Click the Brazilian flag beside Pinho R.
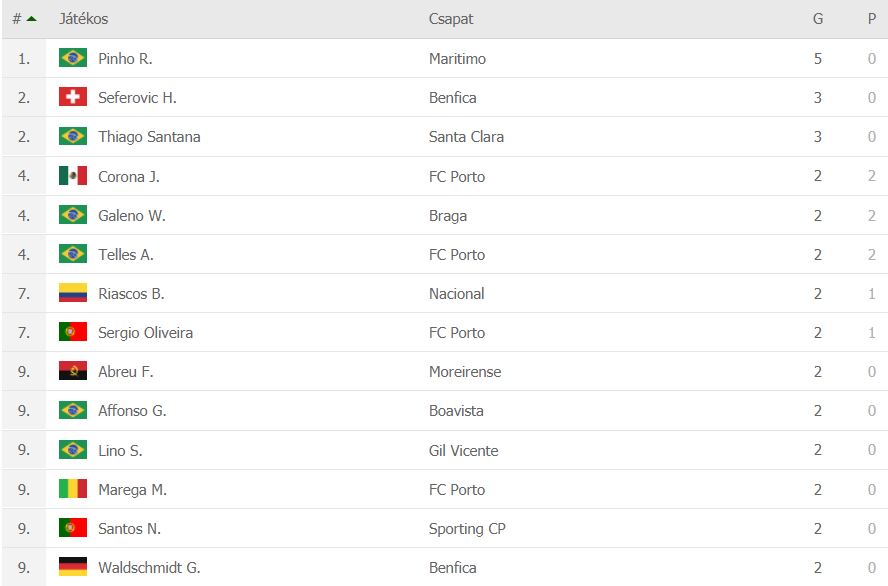888x586 pixels. 72,58
